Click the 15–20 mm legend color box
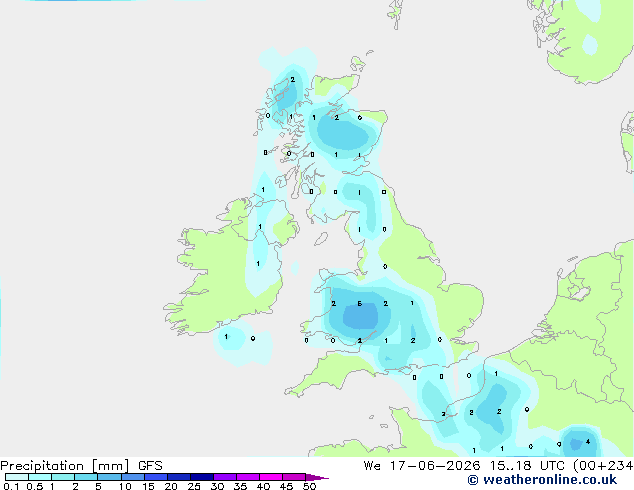 point(155,477)
